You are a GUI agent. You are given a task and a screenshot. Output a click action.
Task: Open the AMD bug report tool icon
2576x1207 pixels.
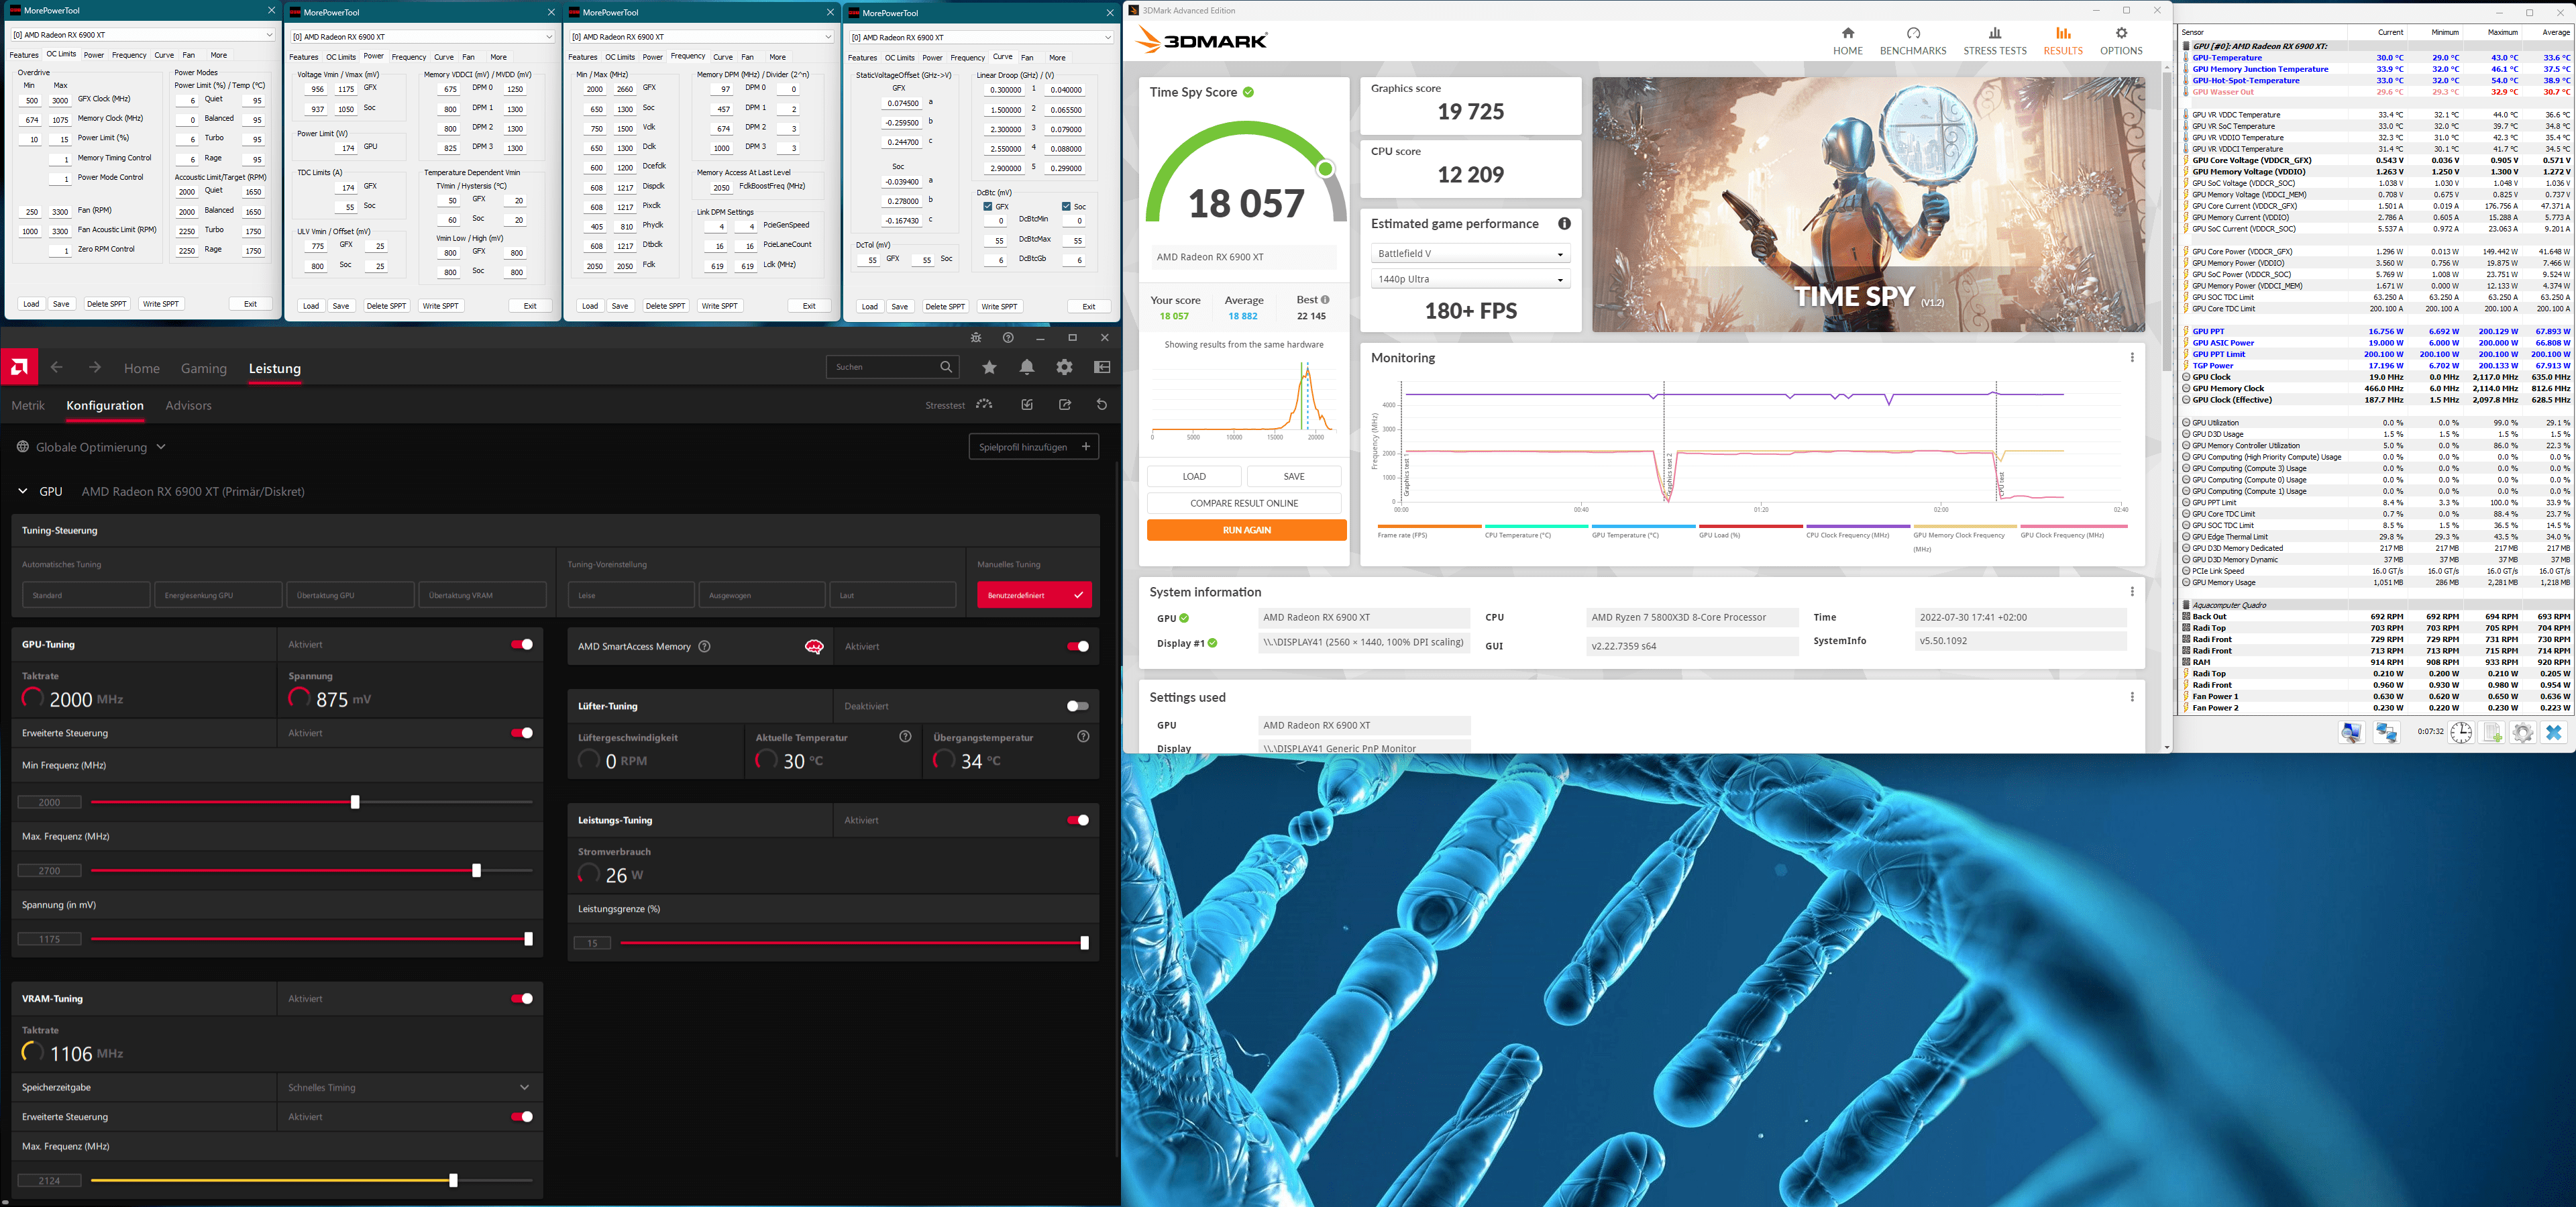point(976,338)
